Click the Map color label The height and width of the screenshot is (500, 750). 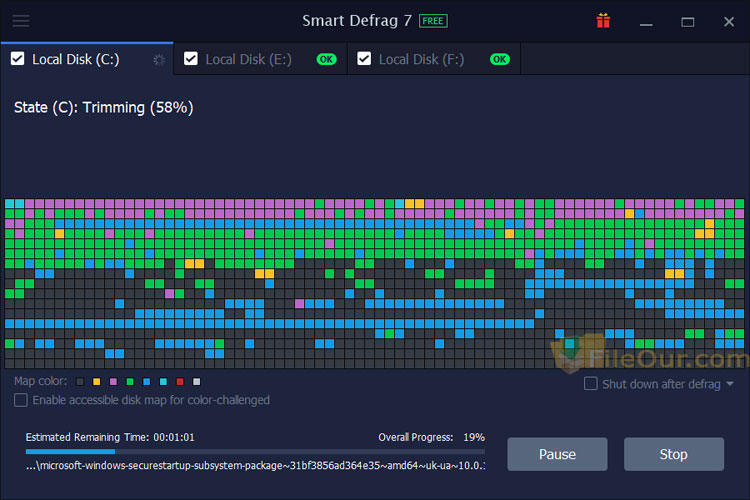pos(40,381)
